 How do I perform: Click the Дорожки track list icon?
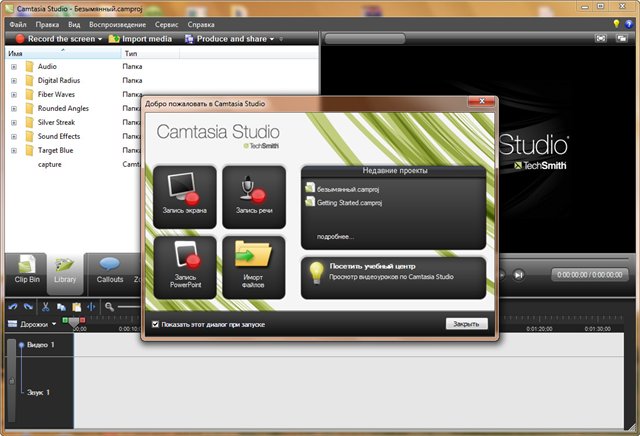[x=13, y=324]
